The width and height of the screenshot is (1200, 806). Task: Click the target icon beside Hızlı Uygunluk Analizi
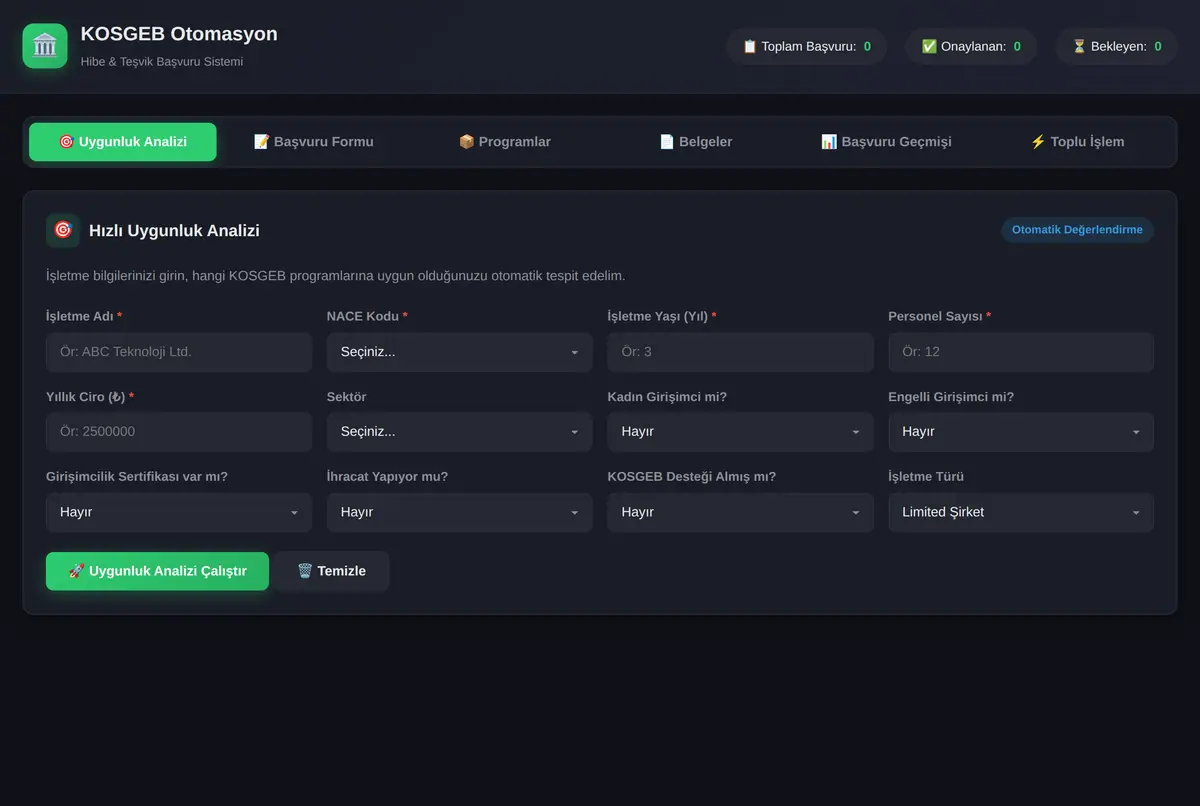click(x=63, y=230)
